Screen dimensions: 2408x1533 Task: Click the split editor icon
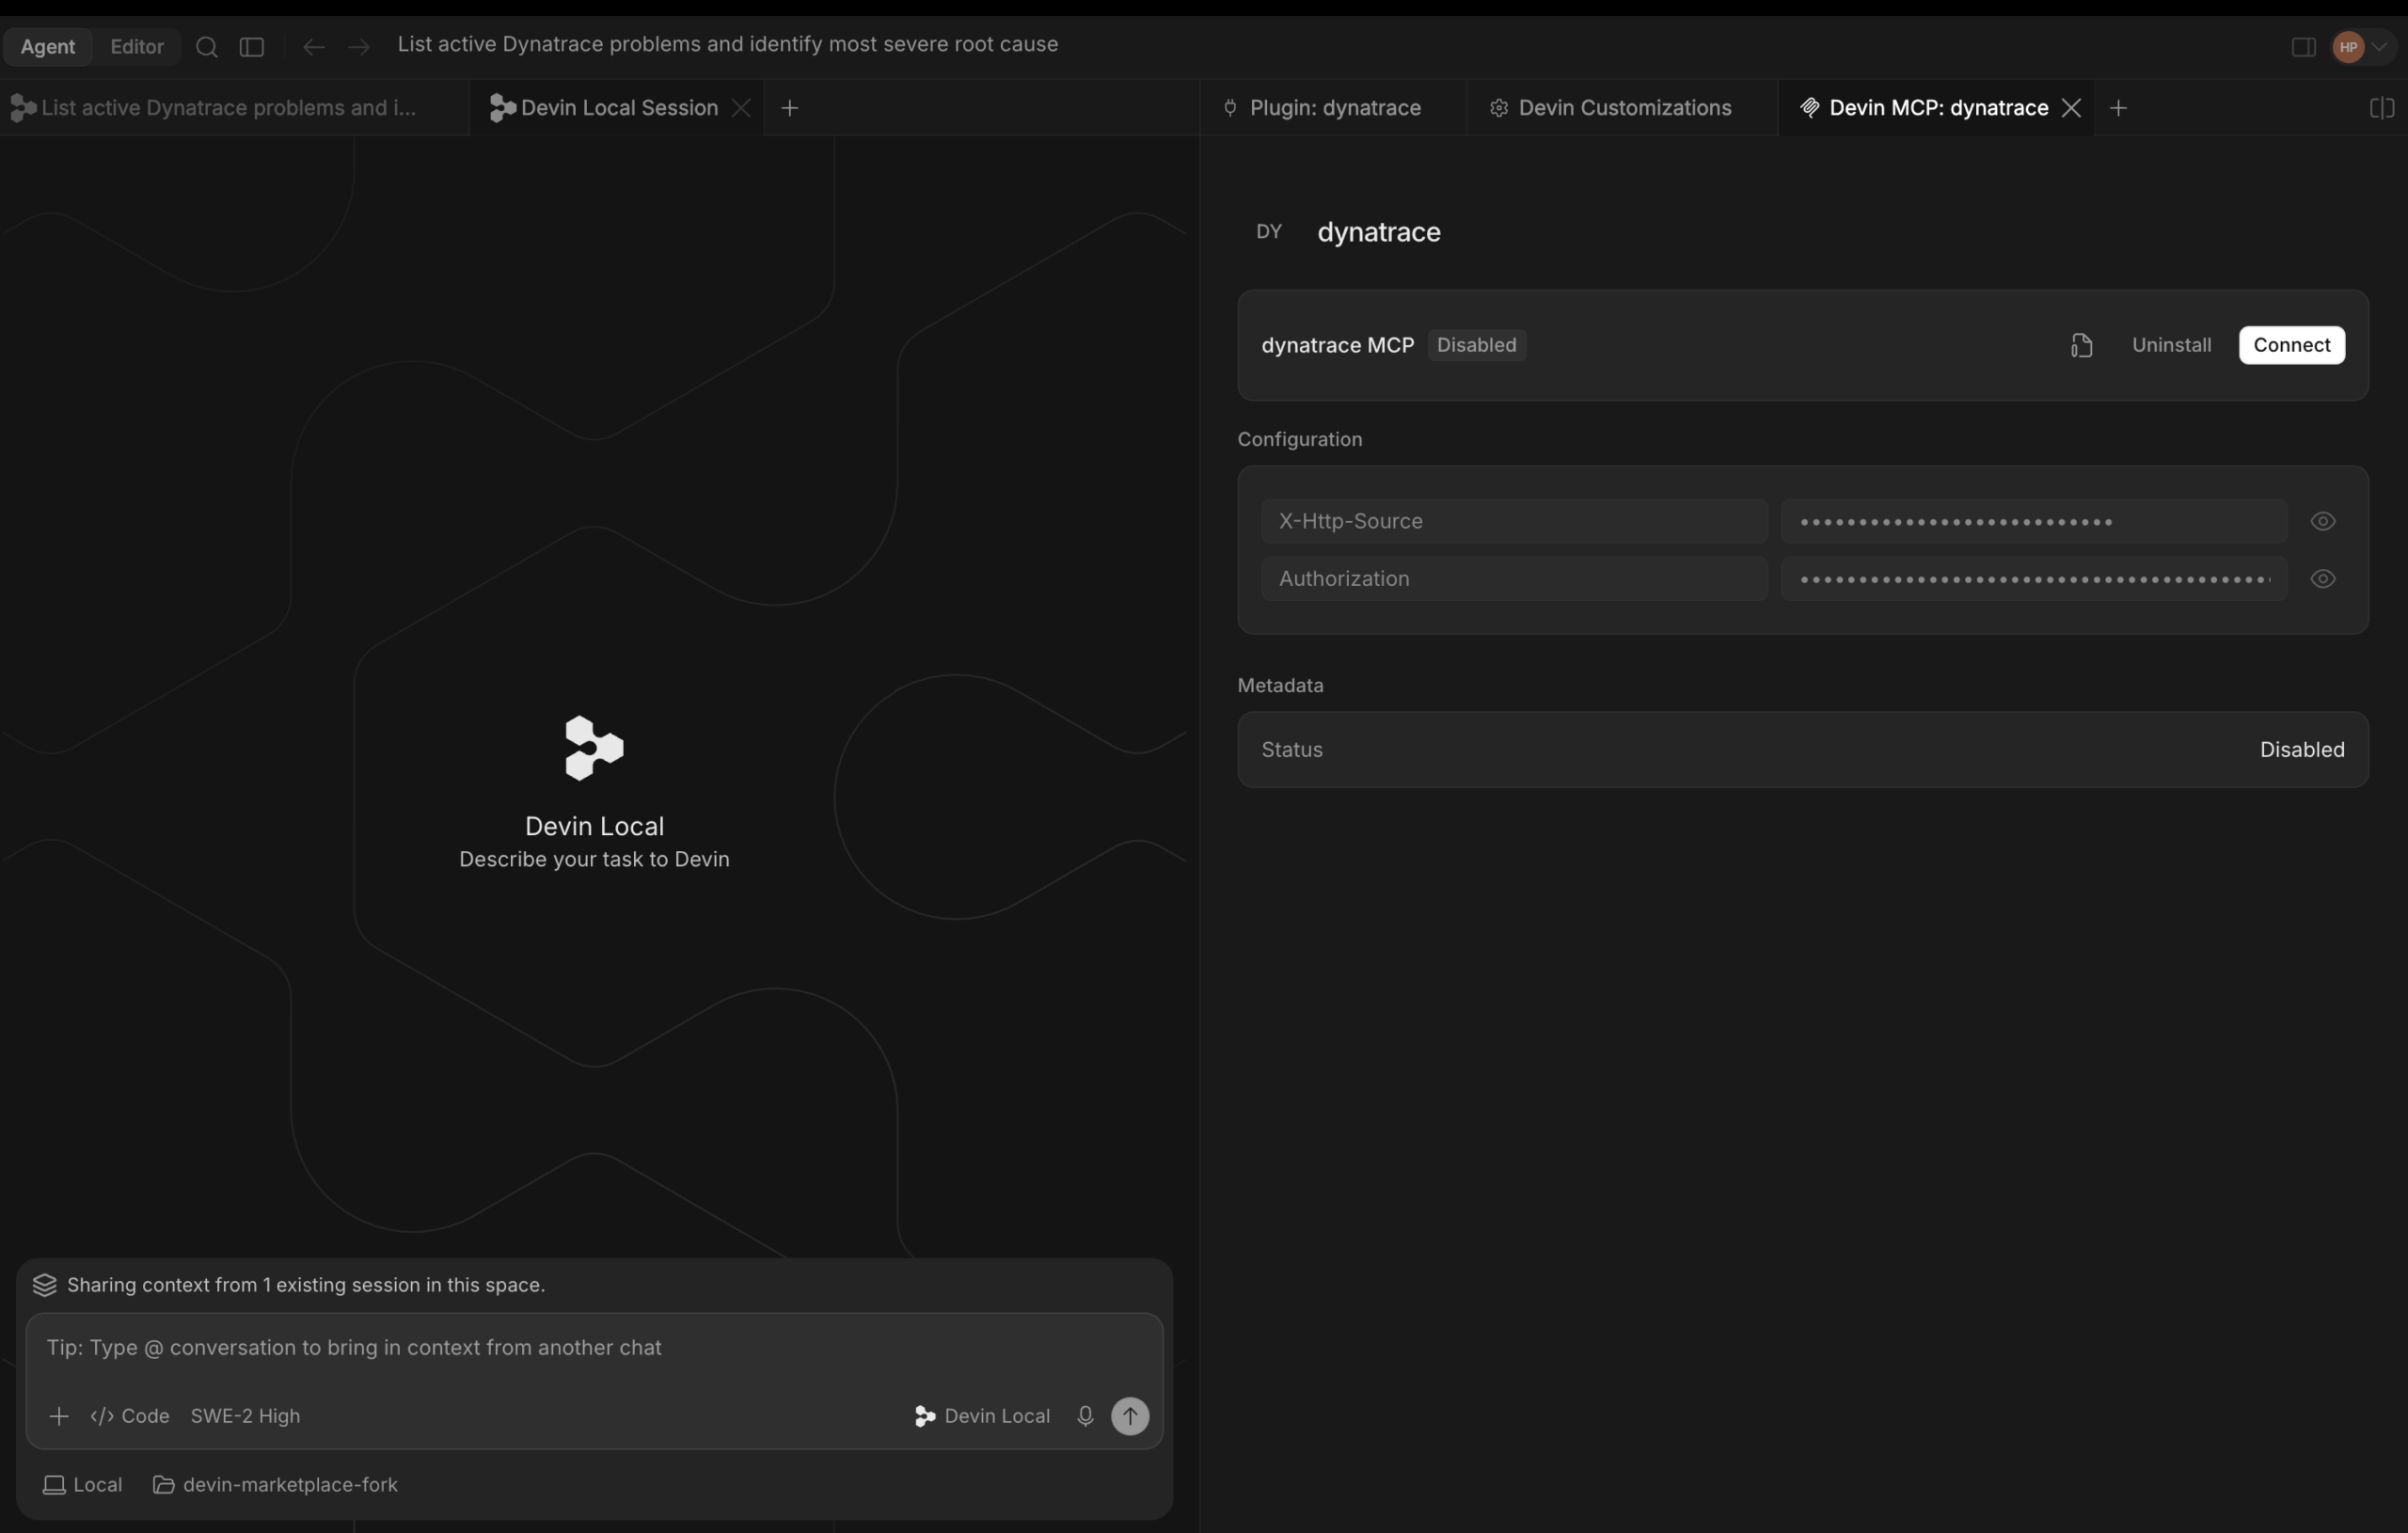pyautogui.click(x=2382, y=108)
